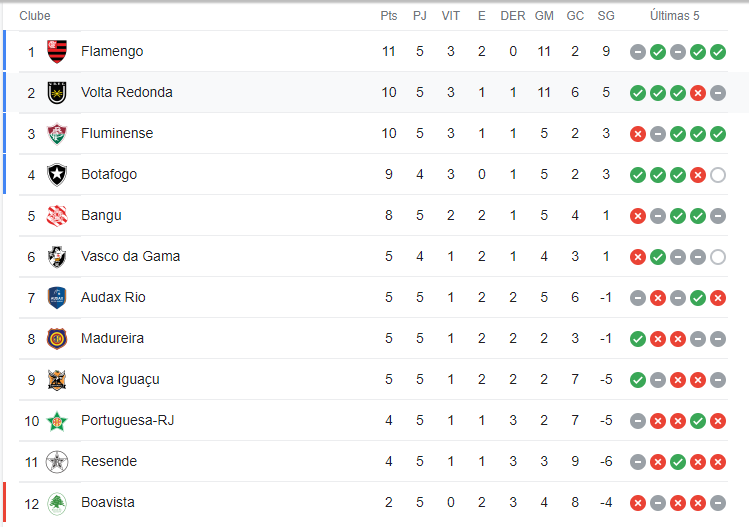Click Vasco da Gama's empty upcoming match circle
The width and height of the screenshot is (749, 527).
(x=717, y=257)
